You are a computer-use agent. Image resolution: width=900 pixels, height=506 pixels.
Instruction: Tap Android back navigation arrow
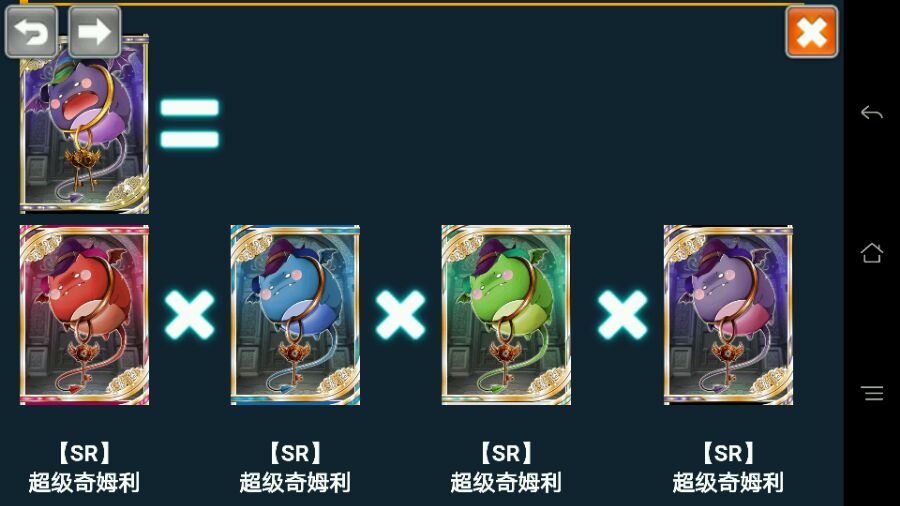coord(871,112)
